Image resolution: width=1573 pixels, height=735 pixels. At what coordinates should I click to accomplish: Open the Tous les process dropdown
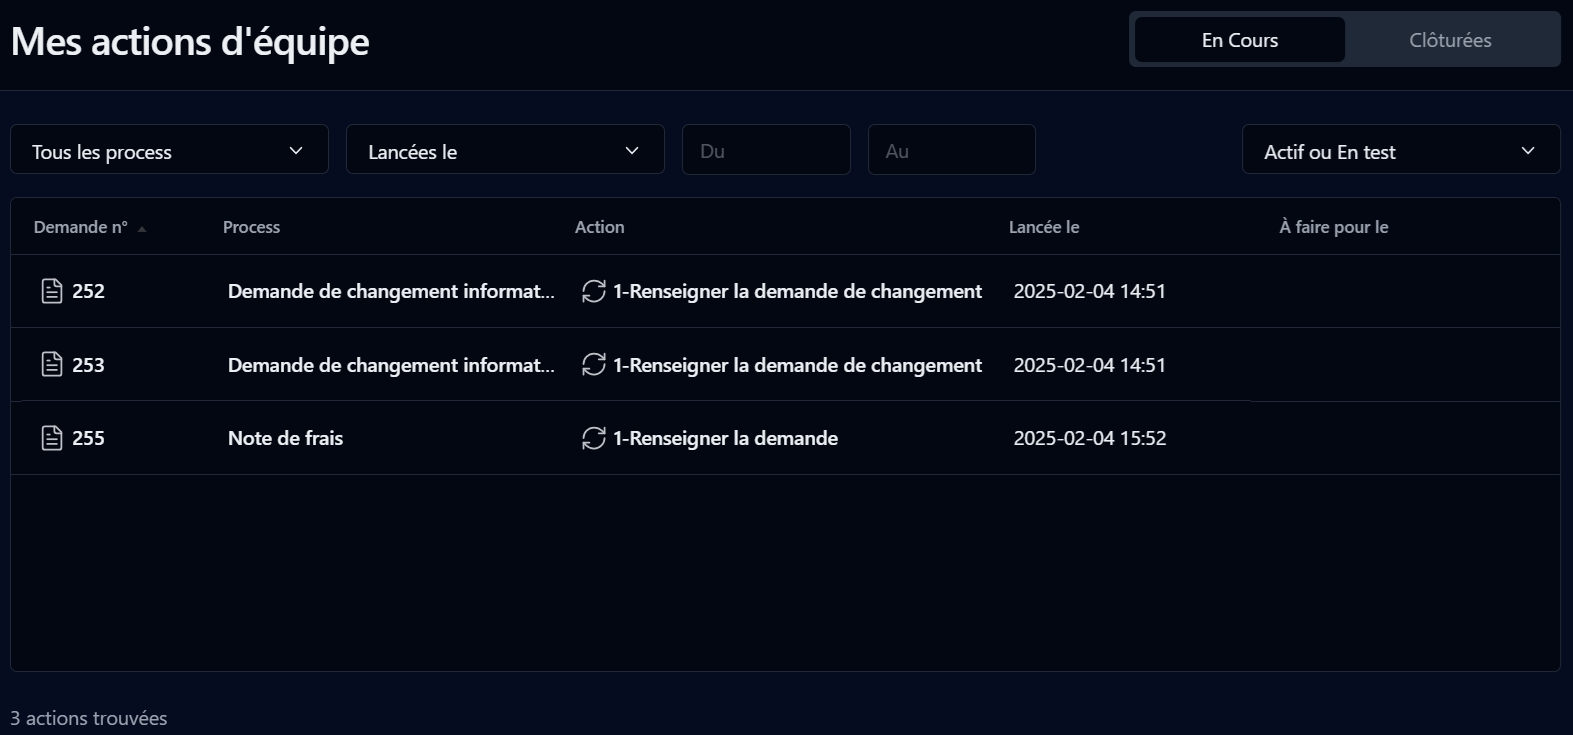[x=169, y=150]
